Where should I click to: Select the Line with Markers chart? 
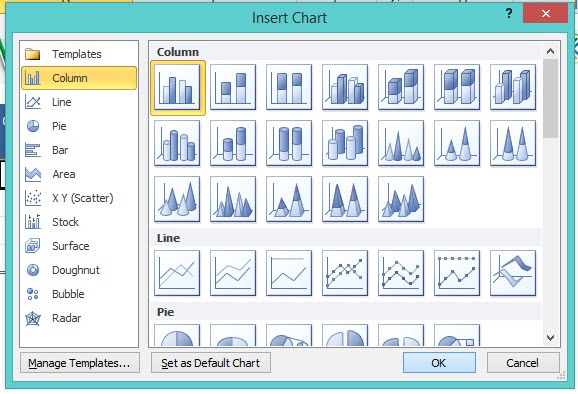coord(345,273)
